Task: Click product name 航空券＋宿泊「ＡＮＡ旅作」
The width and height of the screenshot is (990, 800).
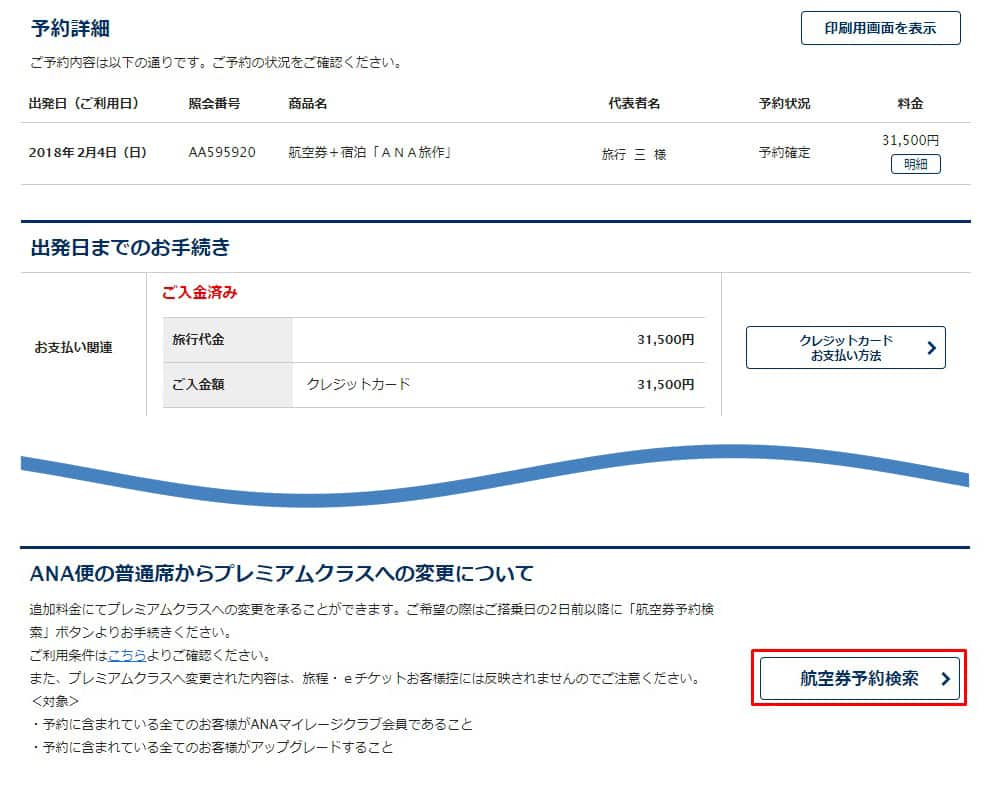Action: [370, 153]
